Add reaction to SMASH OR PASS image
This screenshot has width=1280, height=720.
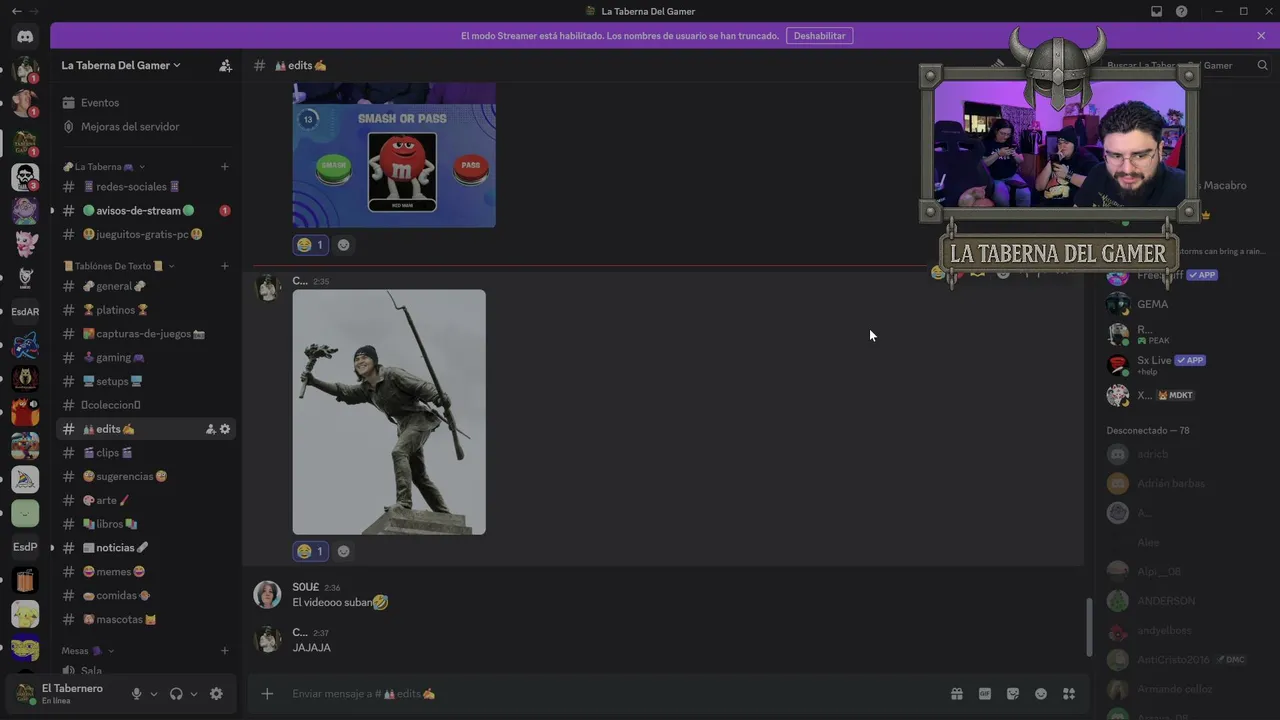[x=344, y=245]
